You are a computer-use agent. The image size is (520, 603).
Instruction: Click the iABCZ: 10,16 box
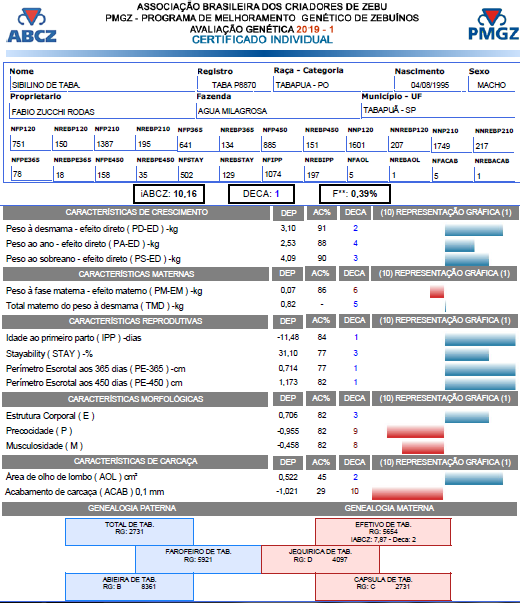pos(169,194)
